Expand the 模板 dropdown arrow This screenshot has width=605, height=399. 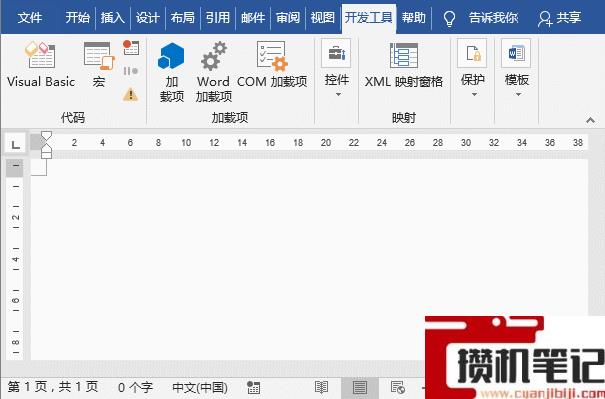coord(518,95)
